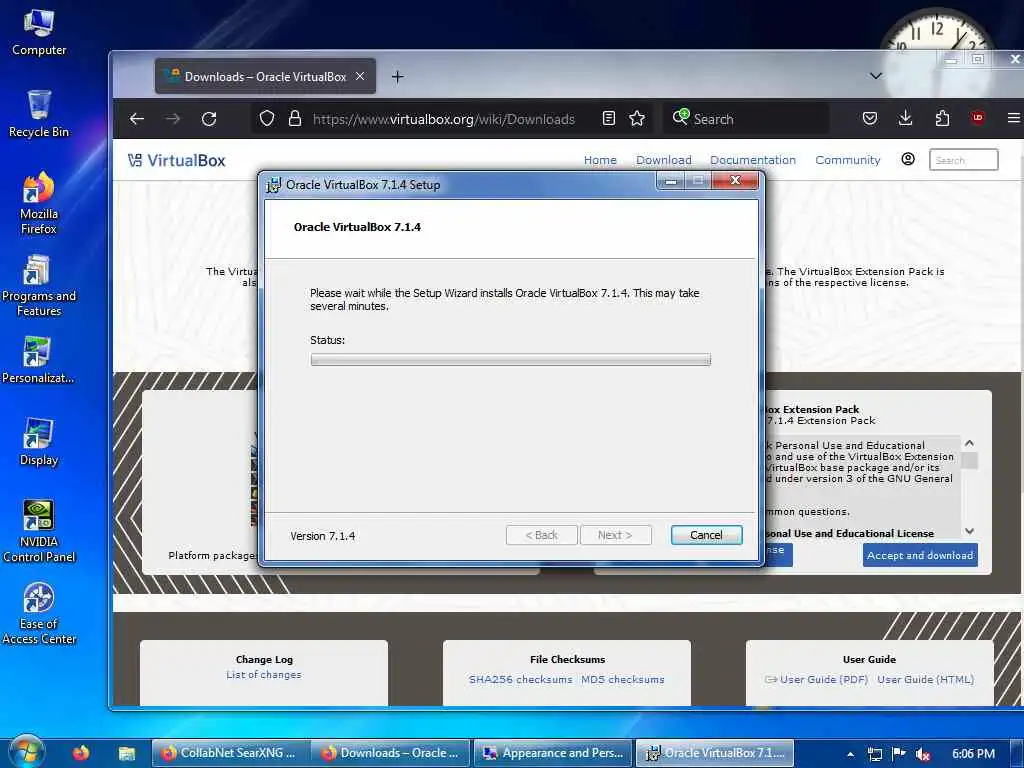Toggle reader view in address bar
Image resolution: width=1024 pixels, height=768 pixels.
pyautogui.click(x=608, y=118)
